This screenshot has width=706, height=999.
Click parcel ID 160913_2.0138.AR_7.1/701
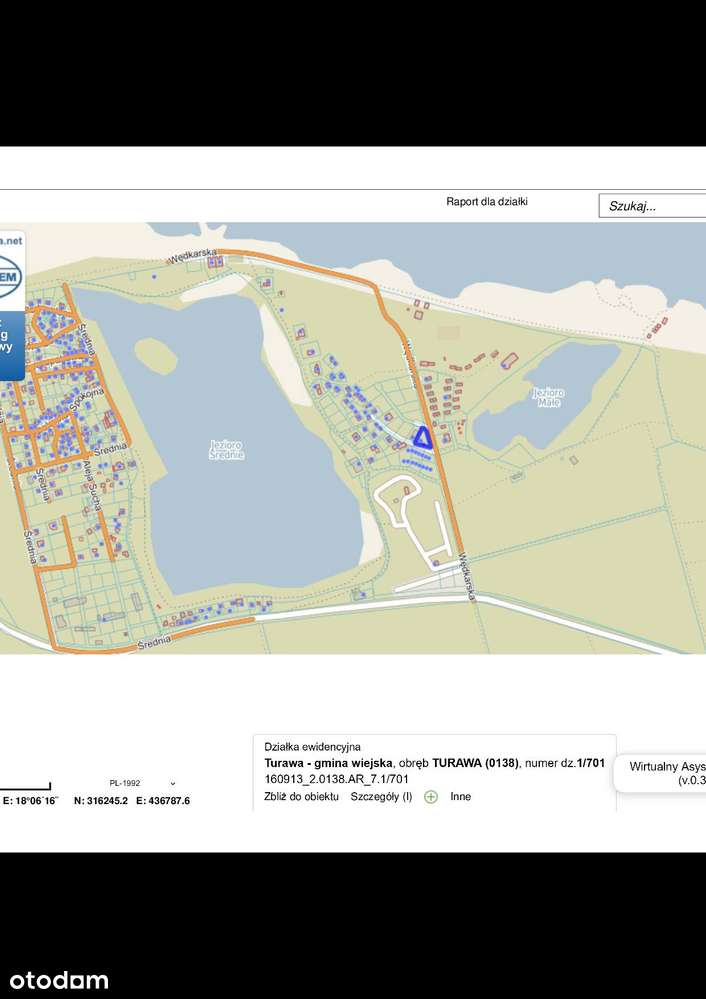tap(336, 779)
